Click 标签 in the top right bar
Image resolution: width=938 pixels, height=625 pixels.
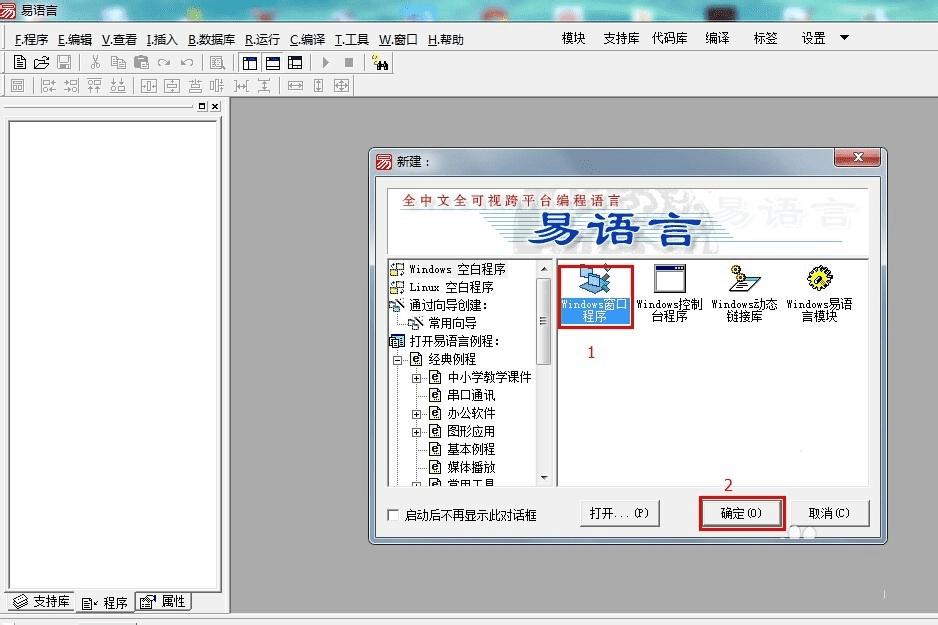tap(765, 38)
